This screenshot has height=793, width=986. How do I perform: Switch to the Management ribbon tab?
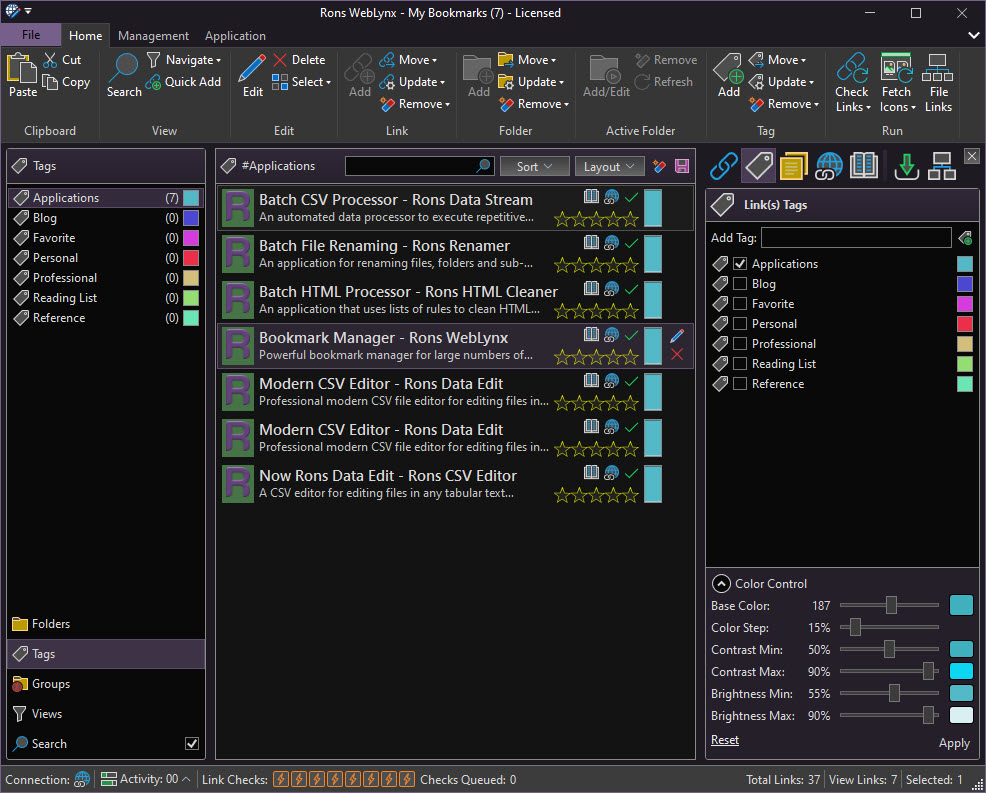[x=153, y=36]
